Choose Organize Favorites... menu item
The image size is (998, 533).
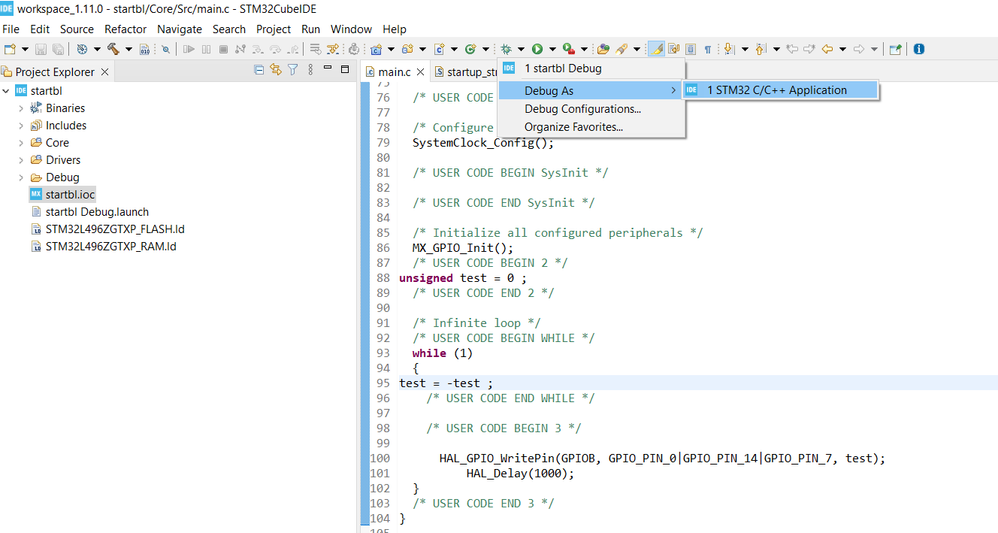point(591,127)
